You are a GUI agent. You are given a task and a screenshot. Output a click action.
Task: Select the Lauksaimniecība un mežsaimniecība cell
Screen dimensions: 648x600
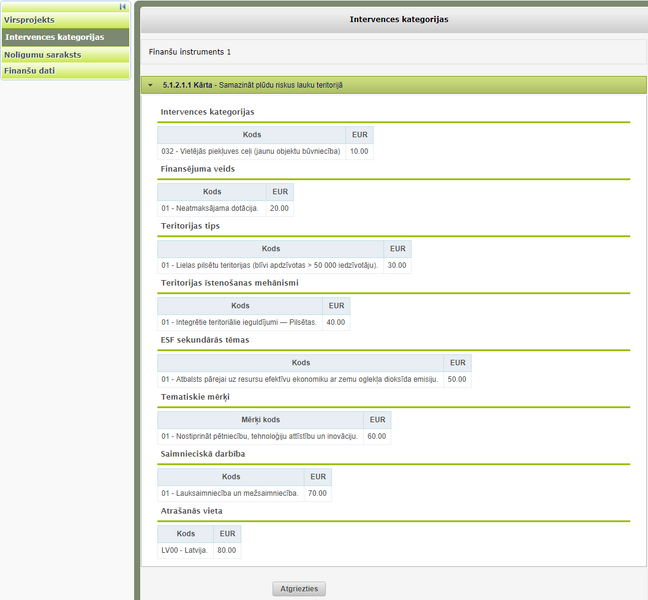click(x=231, y=493)
